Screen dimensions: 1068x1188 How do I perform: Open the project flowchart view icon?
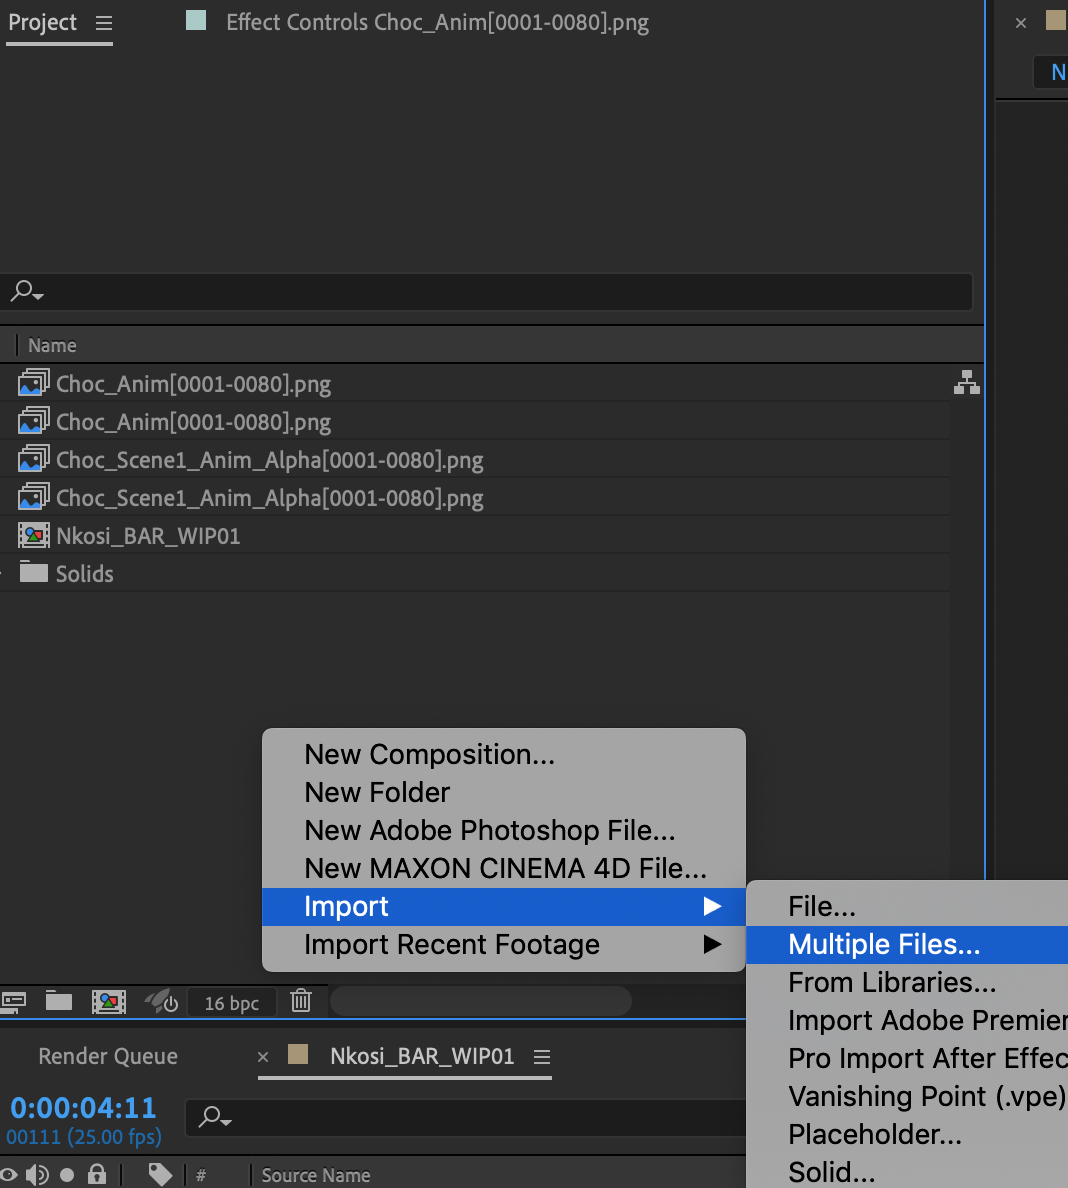tap(967, 383)
